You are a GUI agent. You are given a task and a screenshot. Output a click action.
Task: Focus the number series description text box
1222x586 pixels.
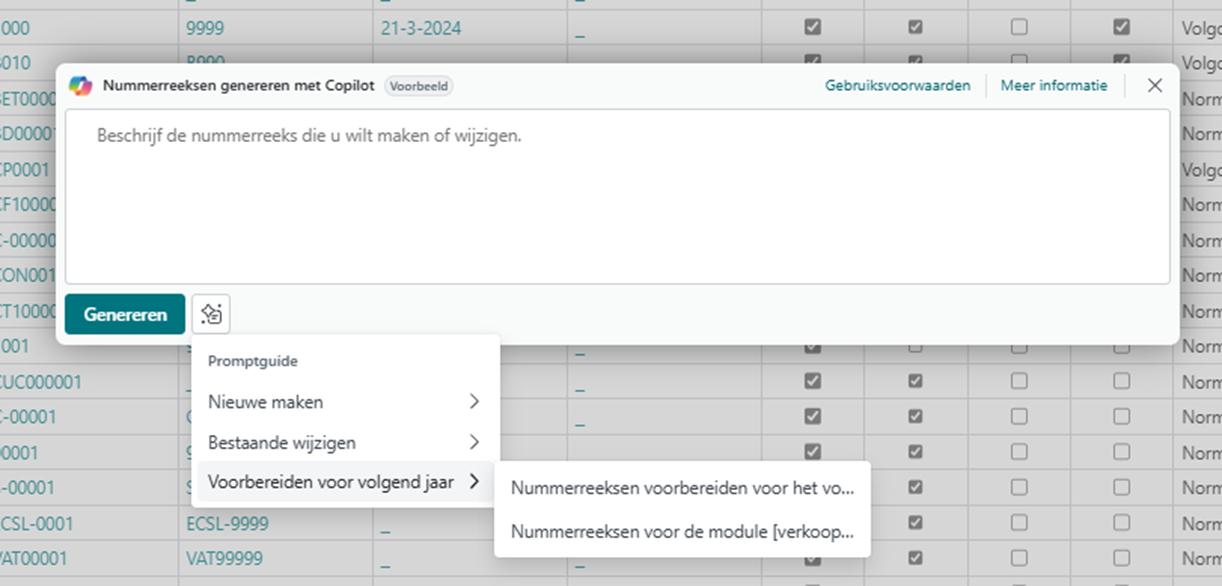[x=617, y=196]
